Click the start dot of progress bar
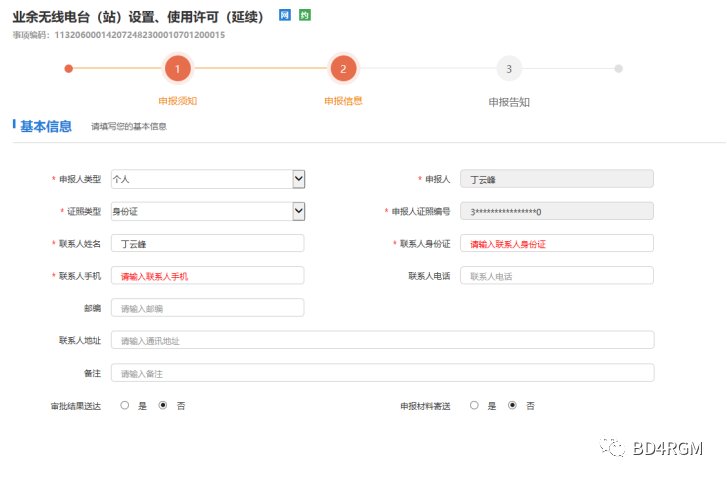Image resolution: width=727 pixels, height=478 pixels. [x=69, y=69]
